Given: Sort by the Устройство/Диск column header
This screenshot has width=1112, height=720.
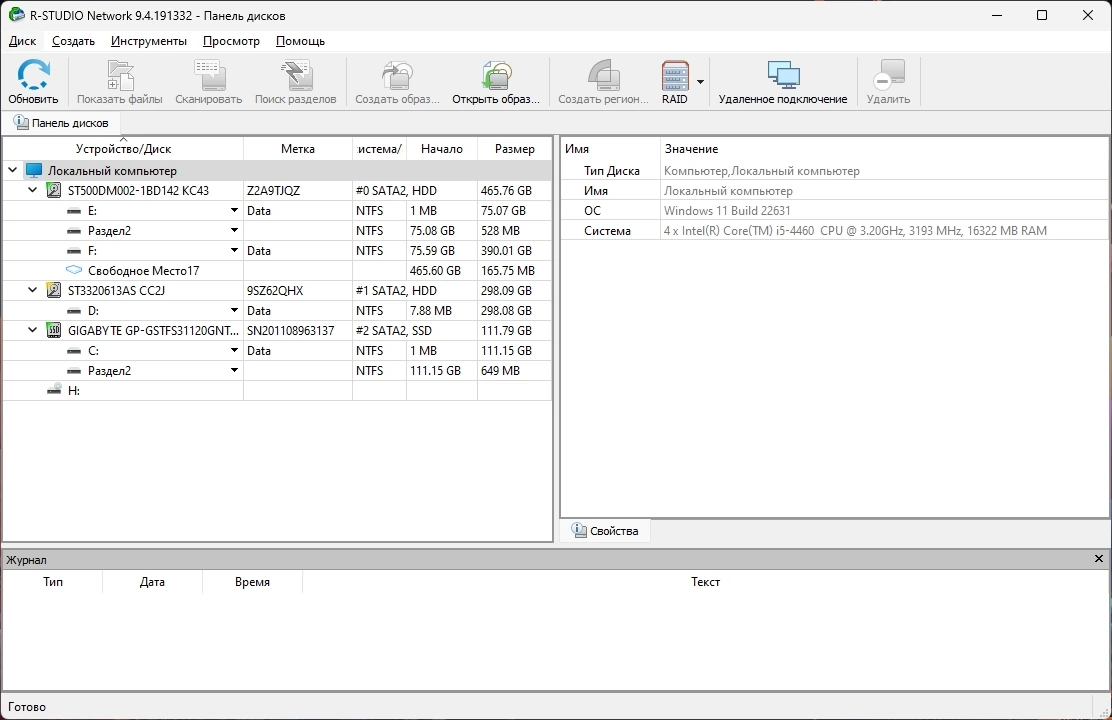Looking at the screenshot, I should click(123, 149).
